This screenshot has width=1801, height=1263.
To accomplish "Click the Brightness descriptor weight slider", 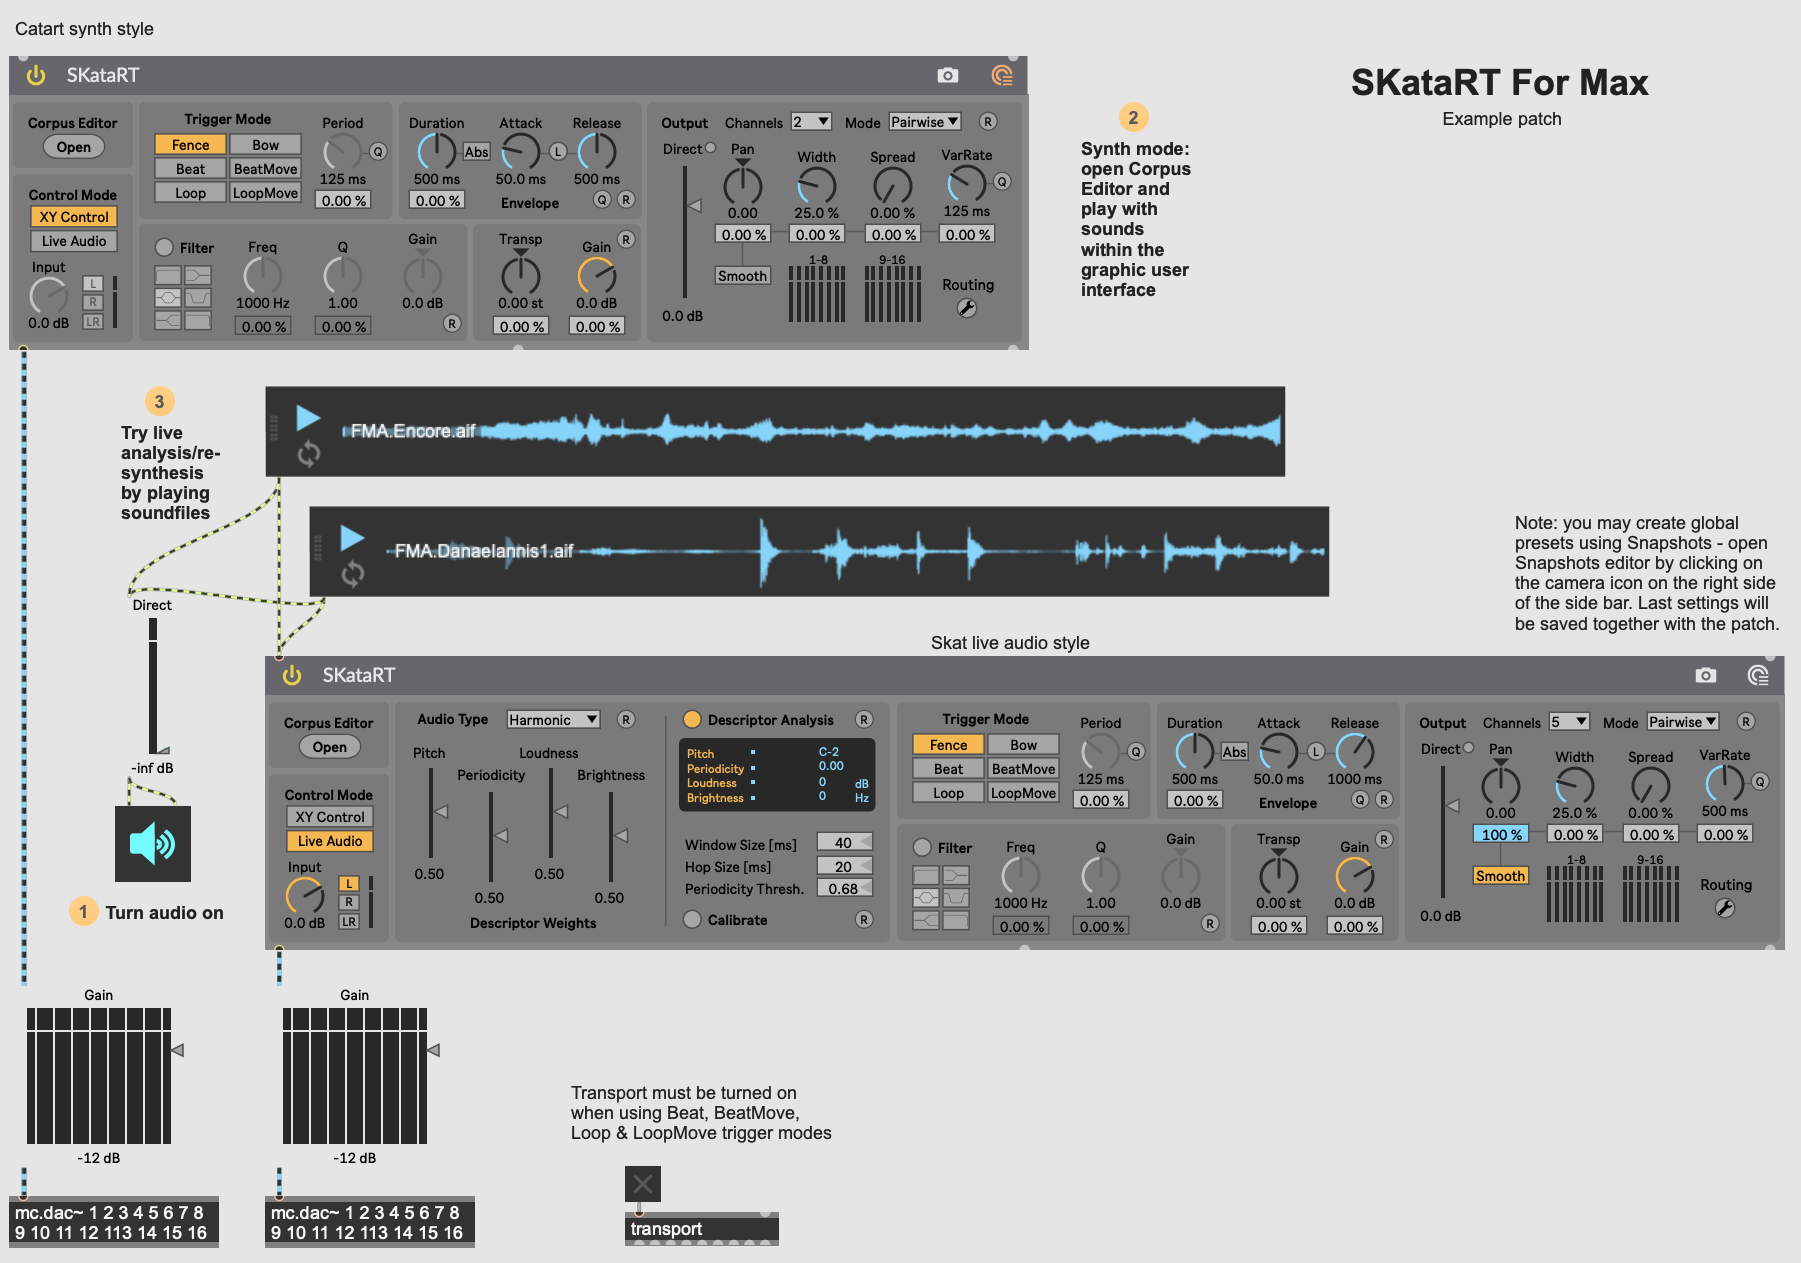I will tap(612, 838).
